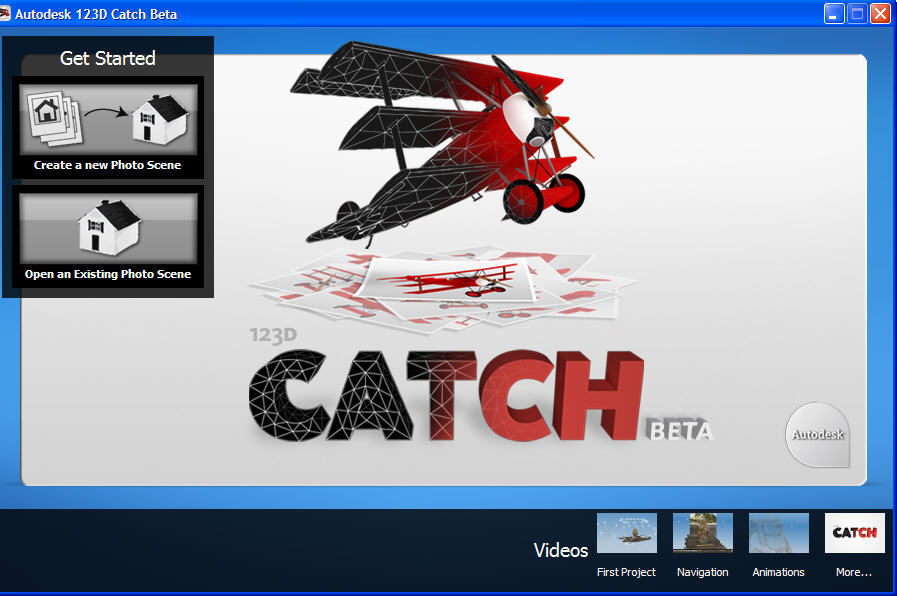
Task: Play the Navigation video thumbnail
Action: 702,533
